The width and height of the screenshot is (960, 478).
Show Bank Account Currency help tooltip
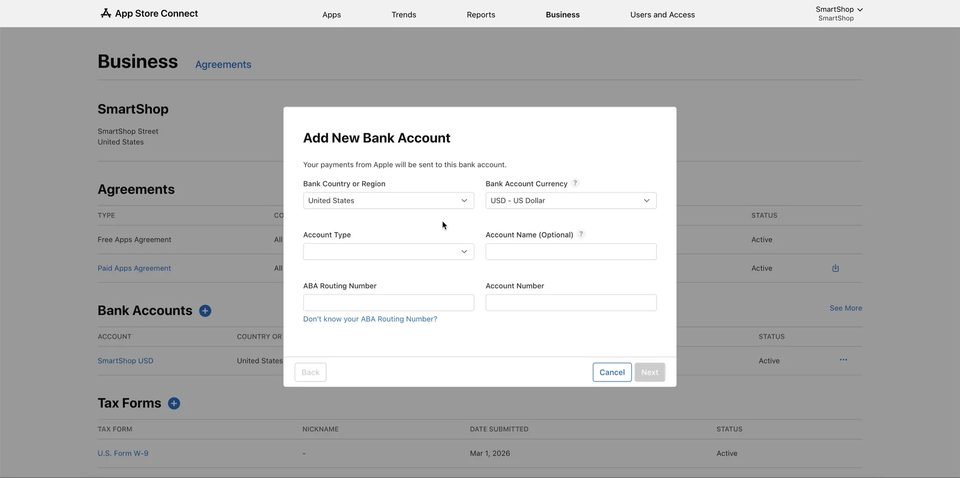(575, 183)
